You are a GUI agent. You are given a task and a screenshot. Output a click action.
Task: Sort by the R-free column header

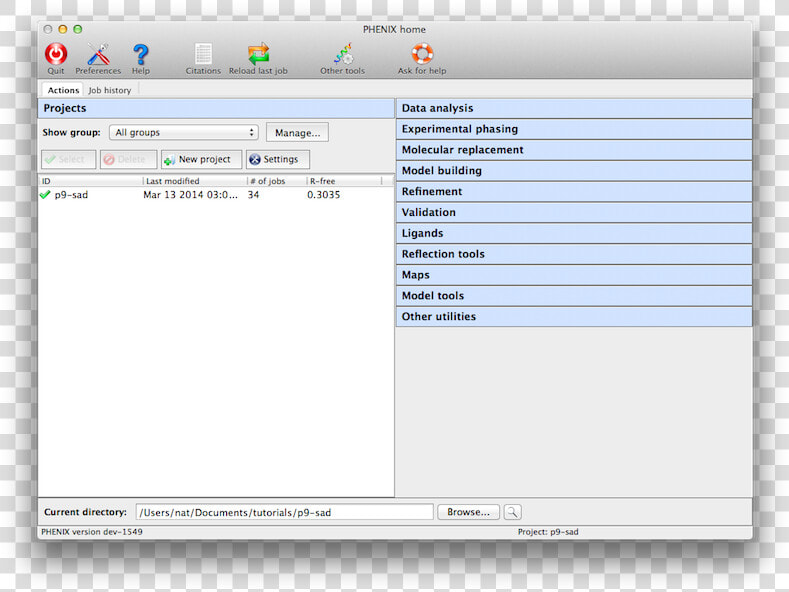coord(344,181)
